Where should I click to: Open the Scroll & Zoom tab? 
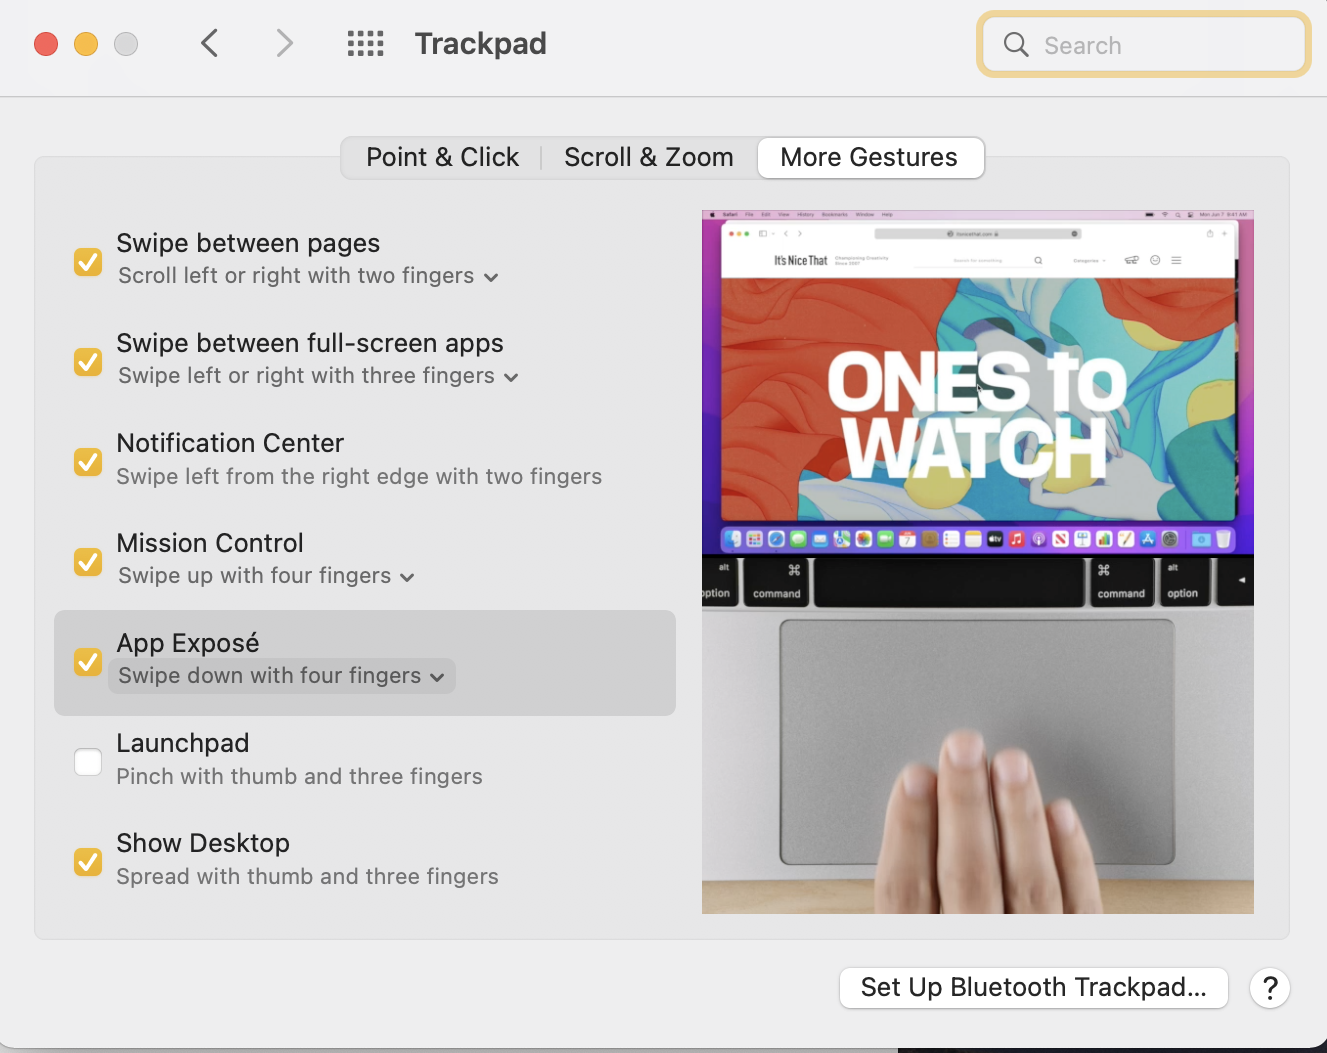pos(649,158)
